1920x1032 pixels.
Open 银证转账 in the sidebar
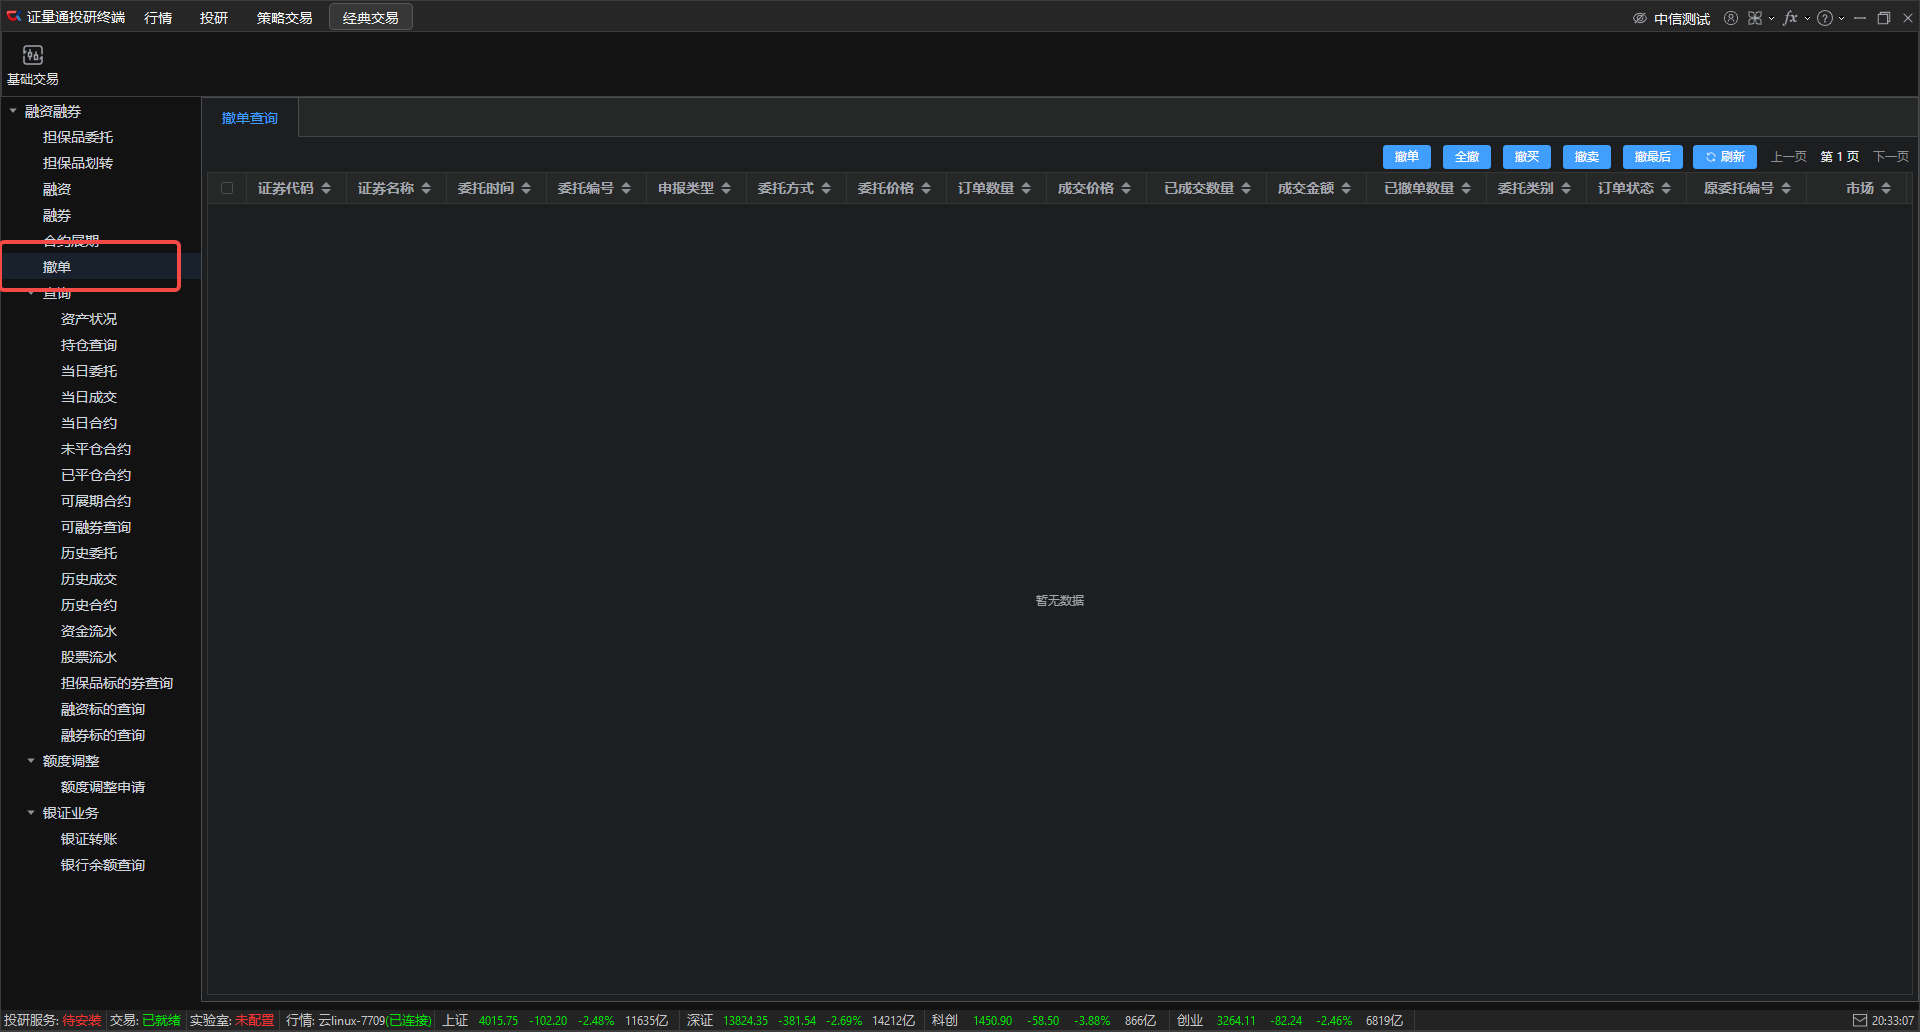89,839
